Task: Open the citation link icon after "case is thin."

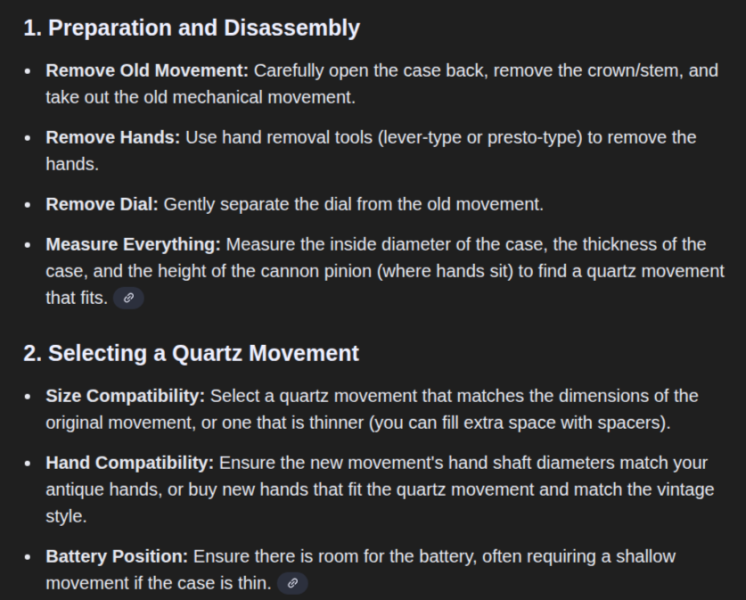Action: pos(292,583)
